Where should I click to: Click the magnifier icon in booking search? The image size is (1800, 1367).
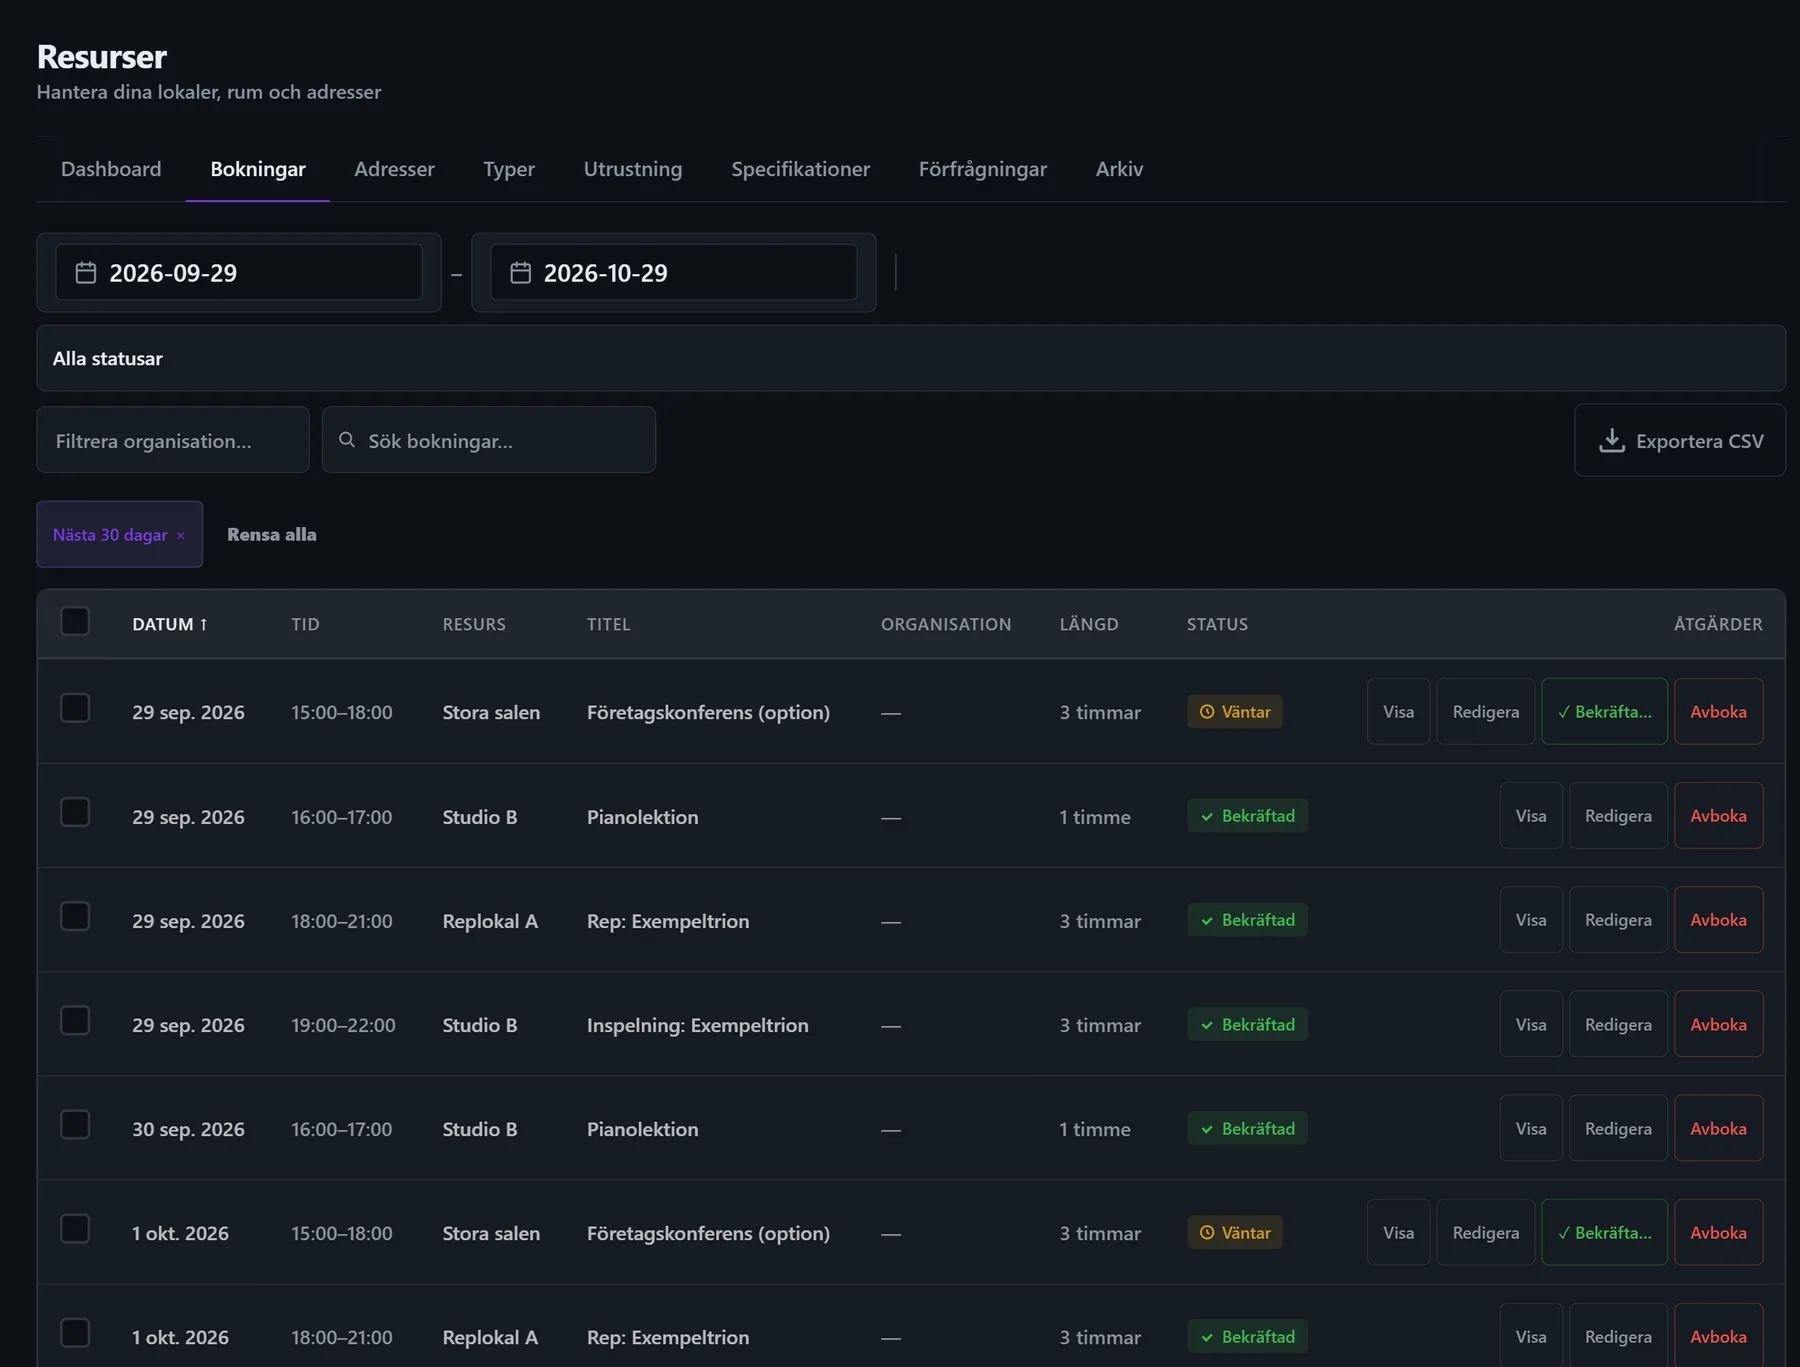tap(347, 440)
